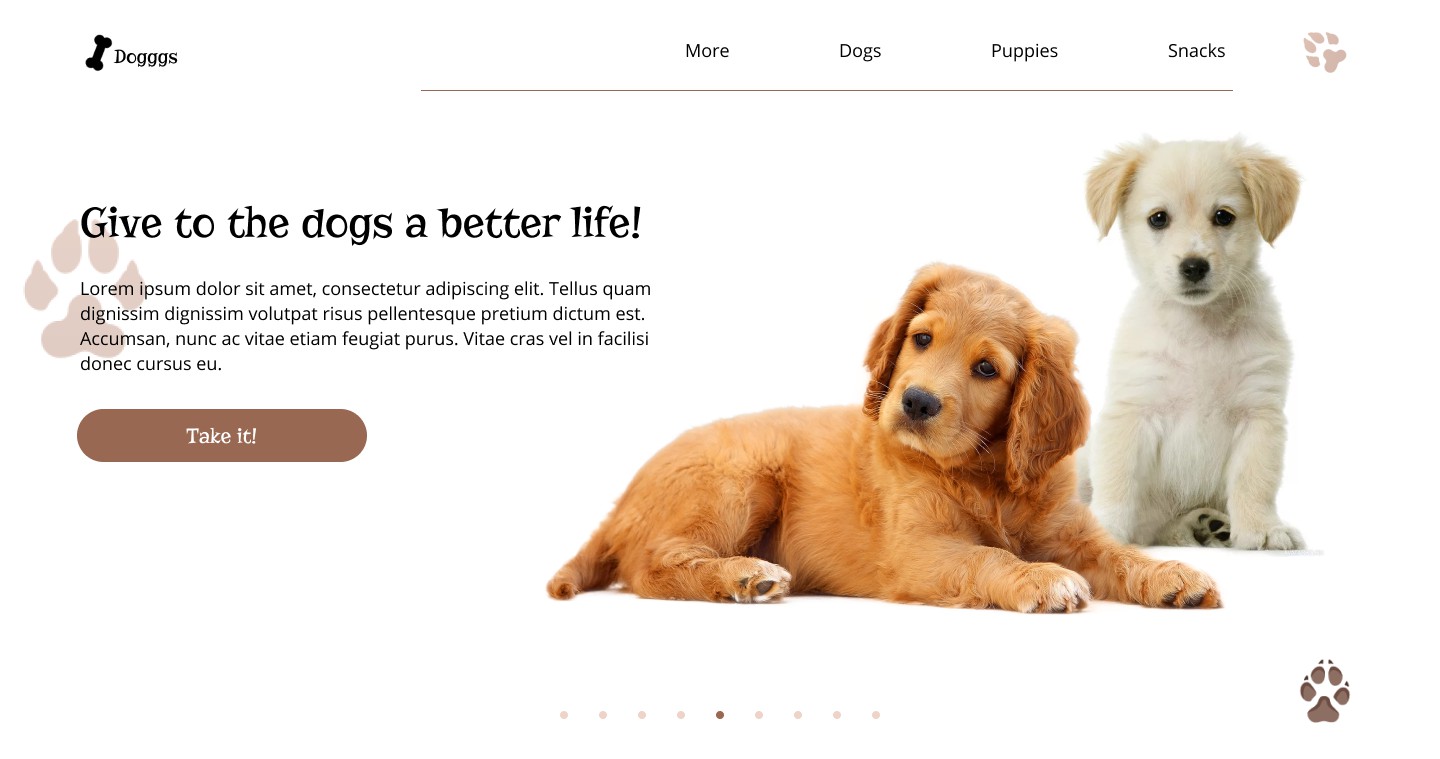Screen dimensions: 1440x759
Task: Select the third carousel dot
Action: click(x=642, y=715)
